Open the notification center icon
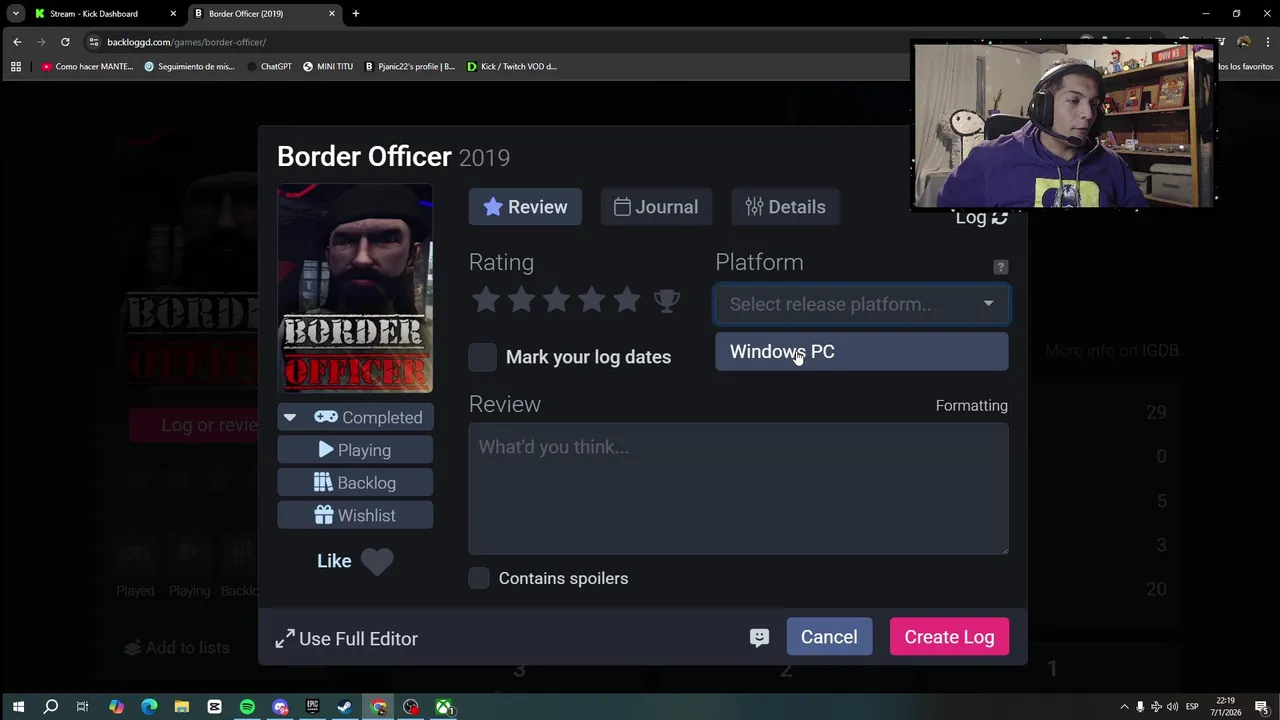1280x720 pixels. [1262, 707]
